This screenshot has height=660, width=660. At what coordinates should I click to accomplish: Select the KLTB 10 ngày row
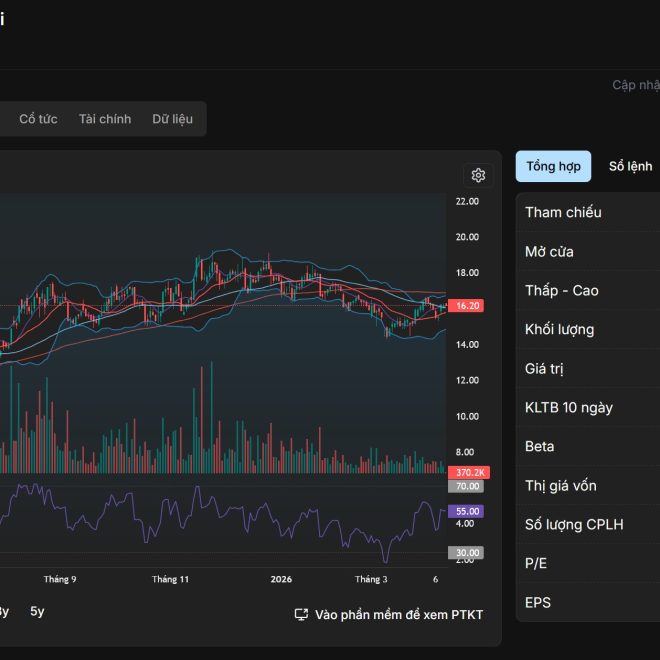[x=587, y=407]
